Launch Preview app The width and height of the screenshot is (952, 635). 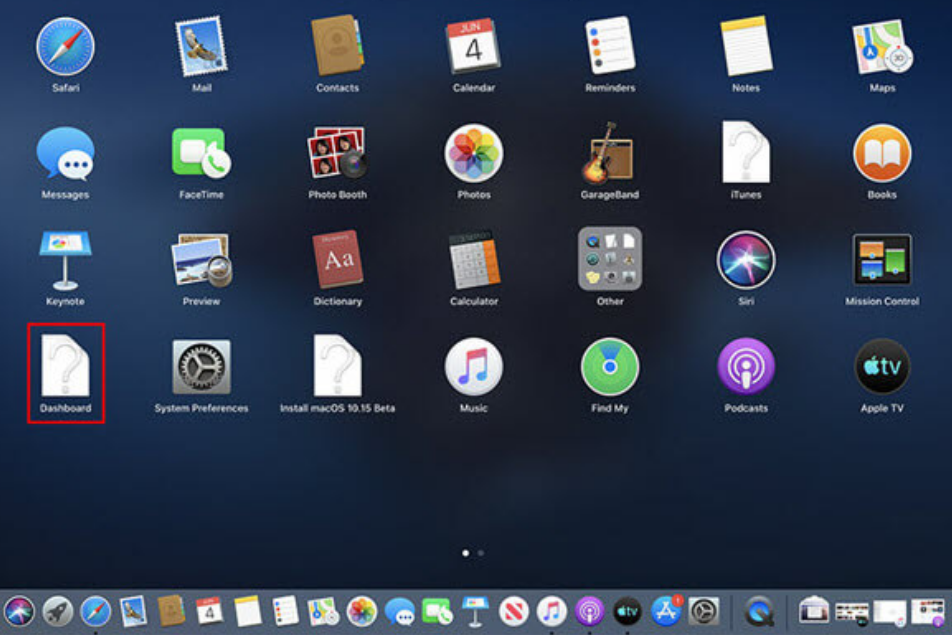tap(201, 260)
